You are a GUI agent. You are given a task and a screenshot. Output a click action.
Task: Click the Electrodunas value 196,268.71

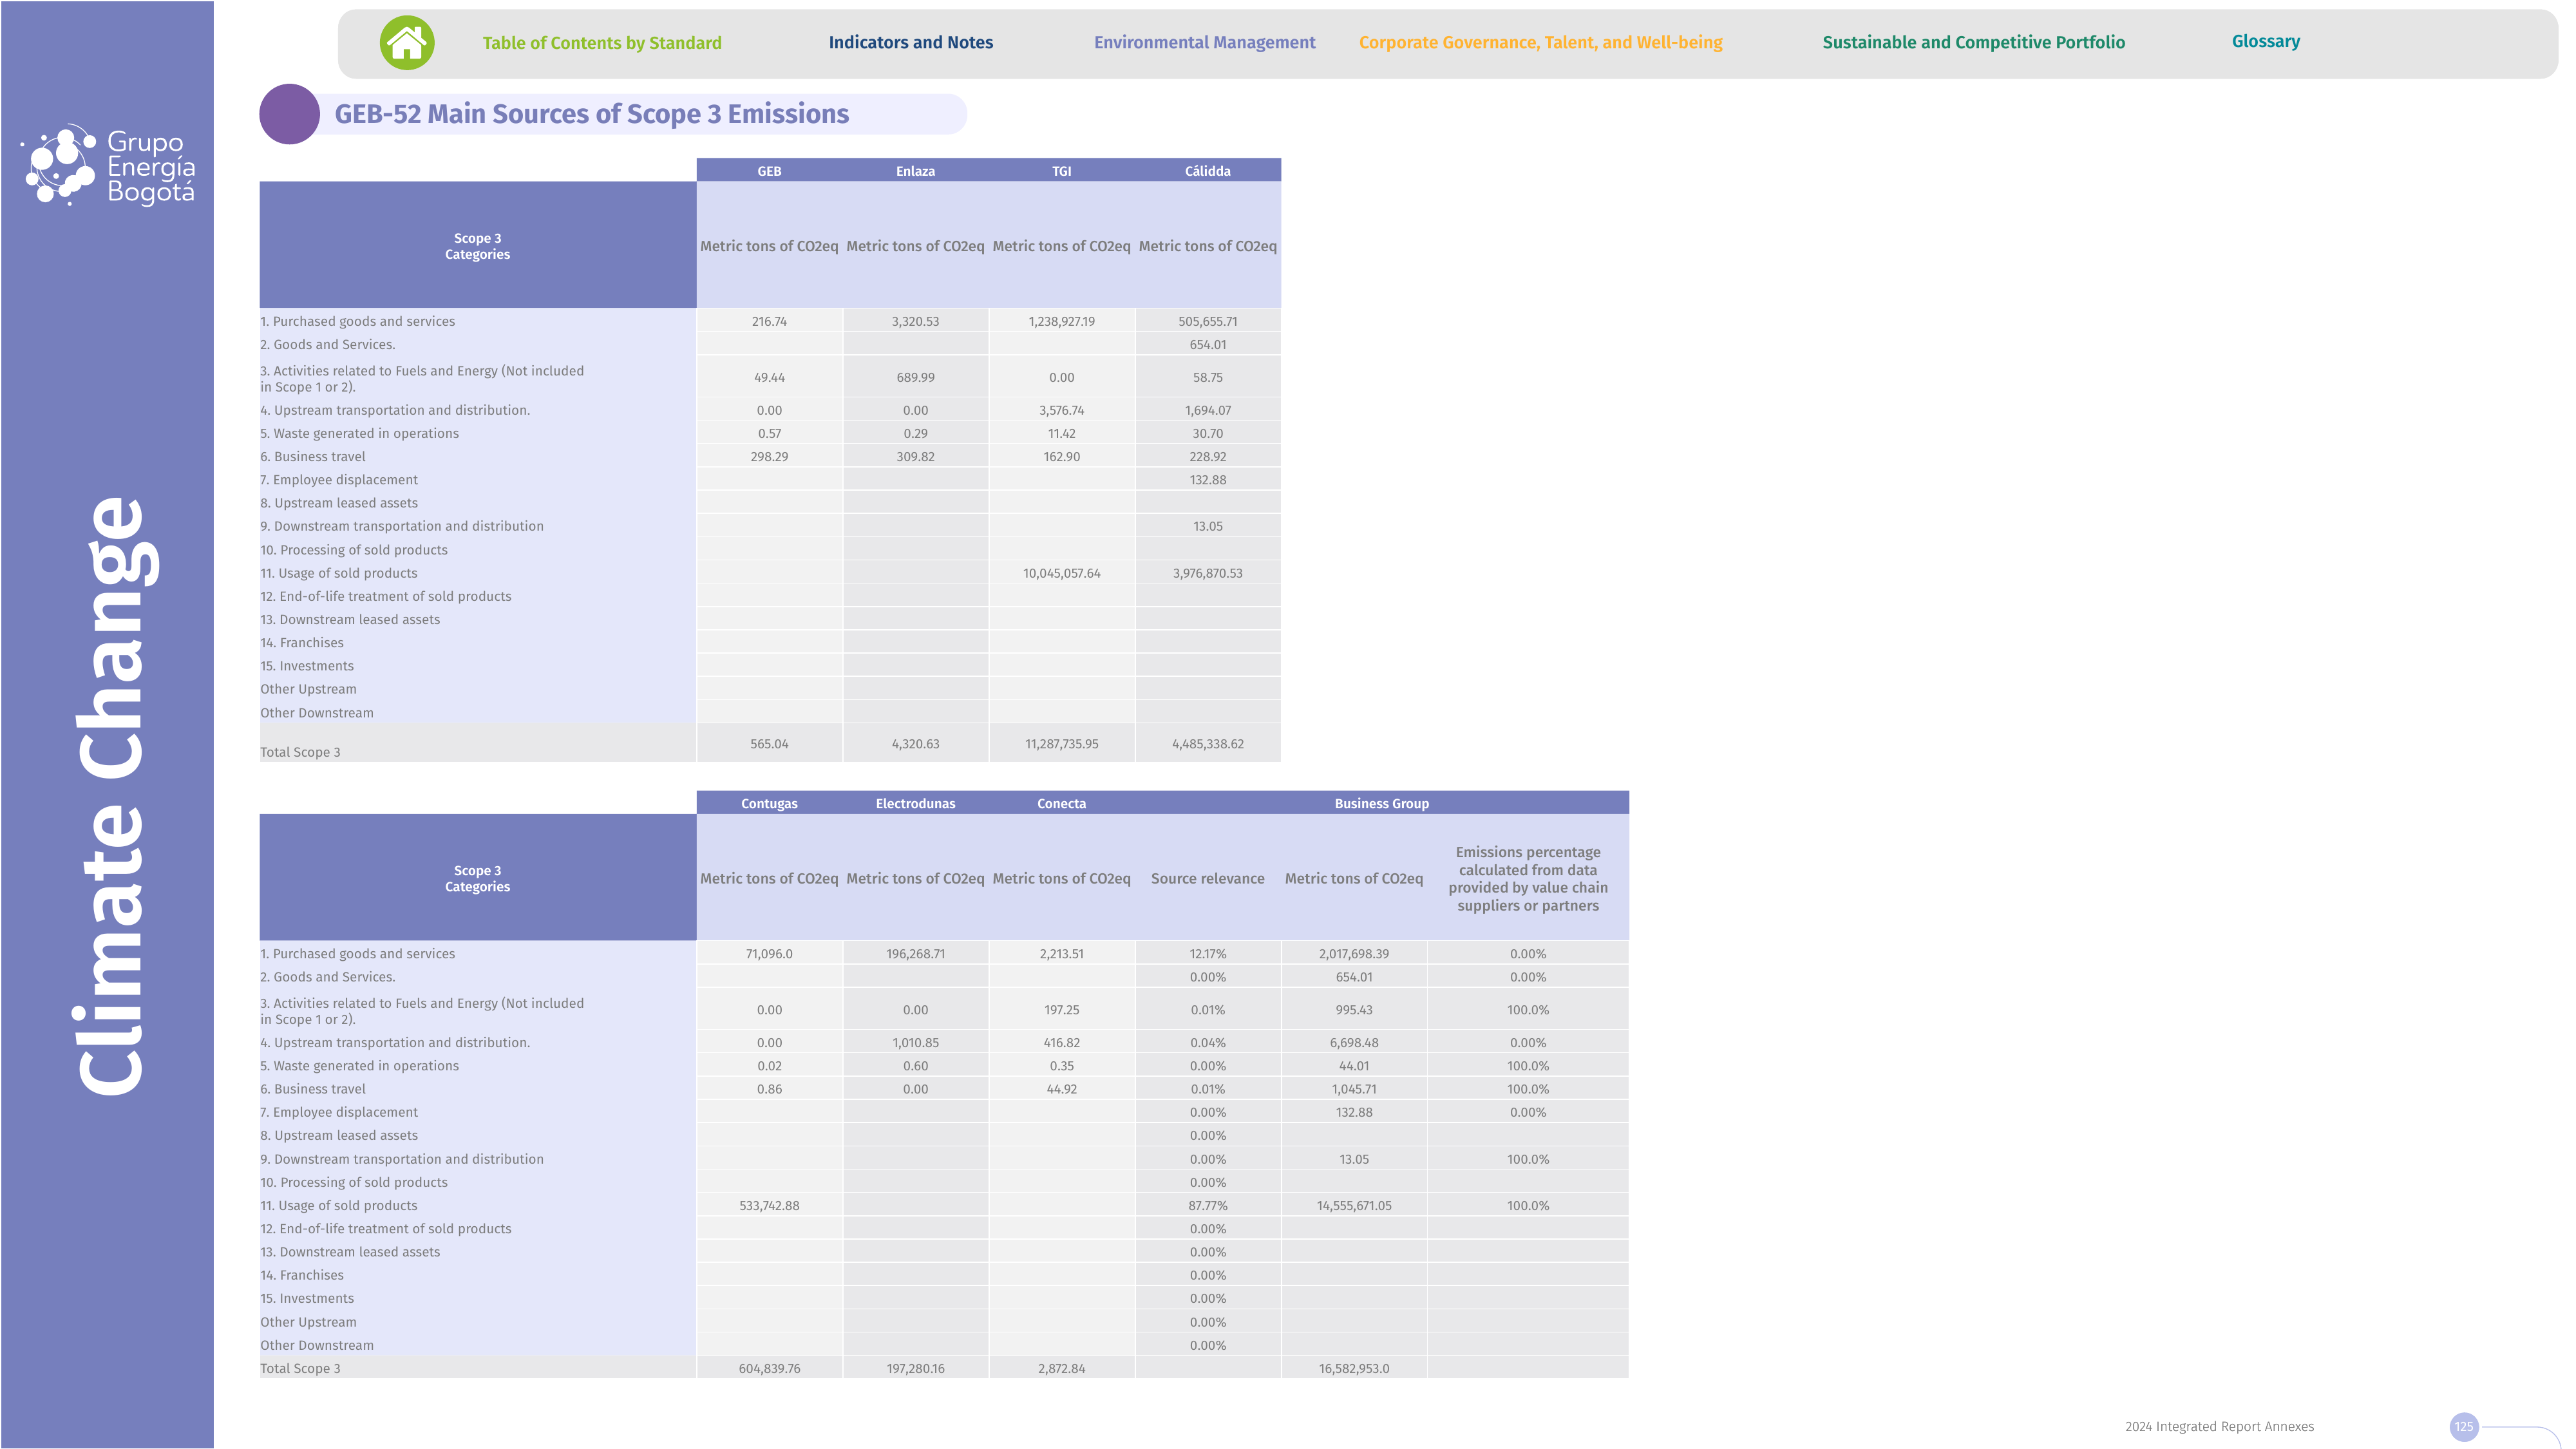pyautogui.click(x=915, y=954)
